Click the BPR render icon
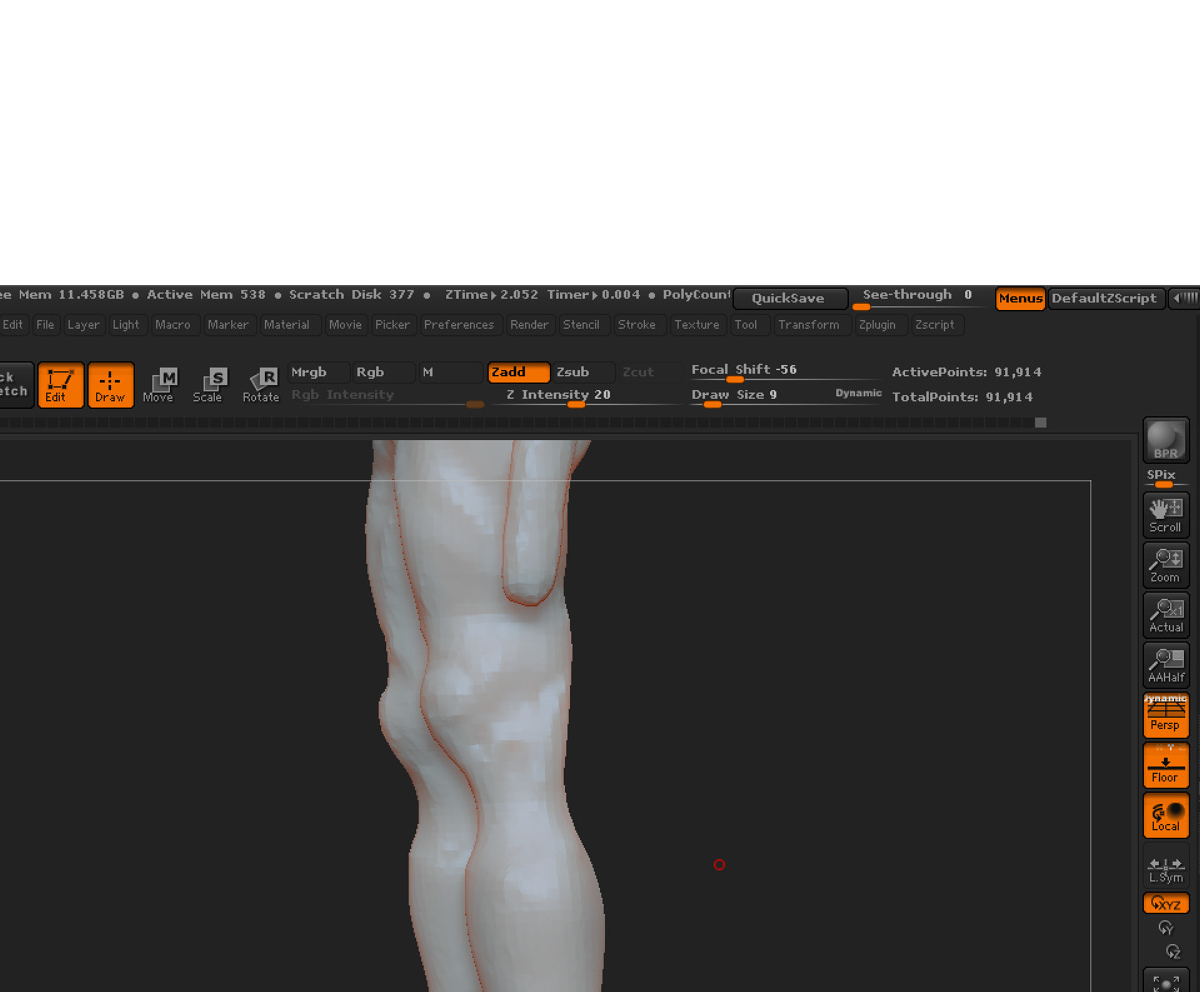The image size is (1200, 992). [1165, 440]
